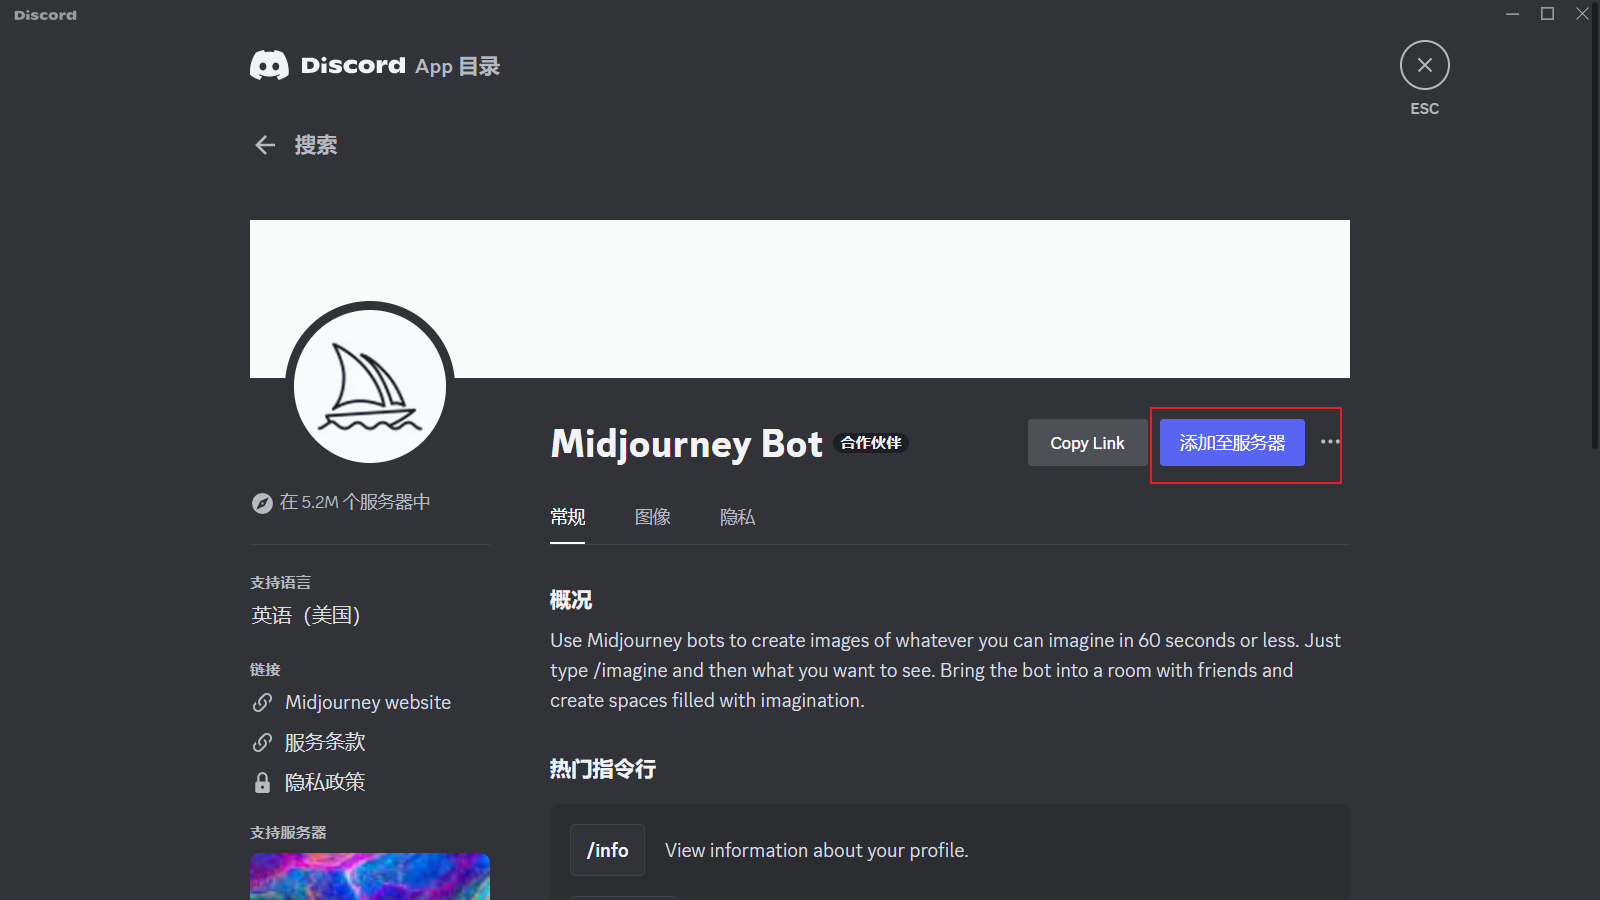
Task: Open the 隐私政策 link
Action: 325,782
